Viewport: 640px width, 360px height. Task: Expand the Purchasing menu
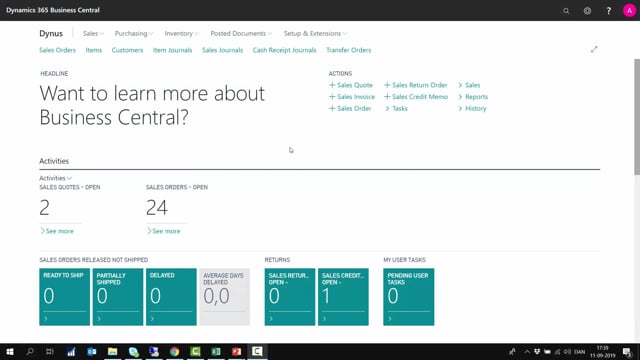pyautogui.click(x=134, y=33)
